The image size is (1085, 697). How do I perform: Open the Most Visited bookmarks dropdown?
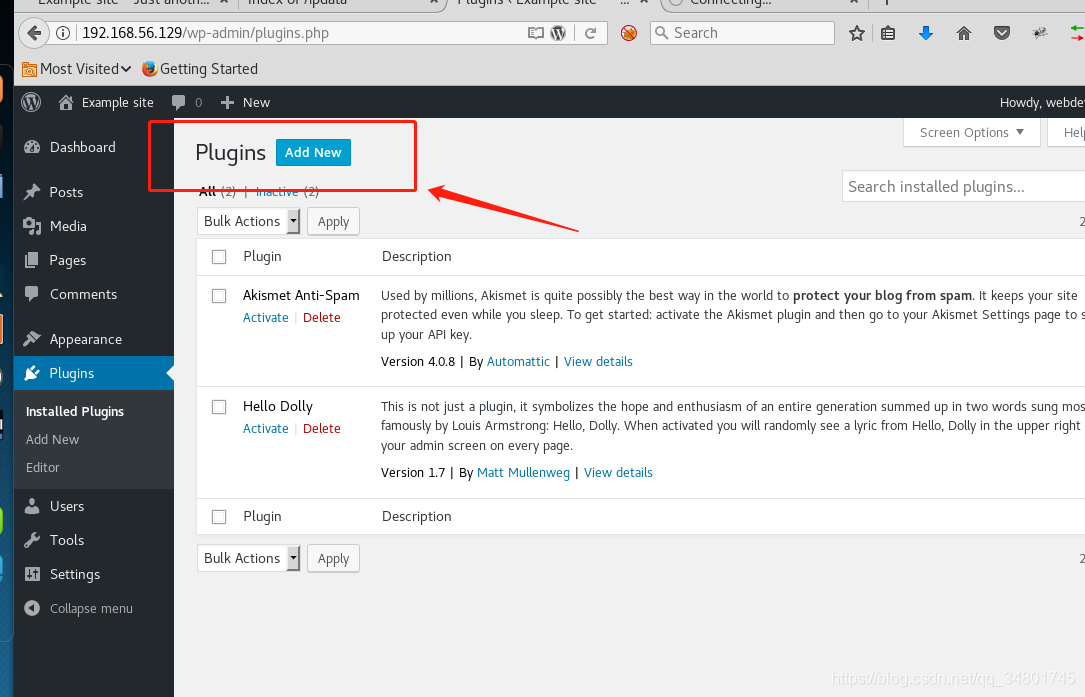[77, 69]
